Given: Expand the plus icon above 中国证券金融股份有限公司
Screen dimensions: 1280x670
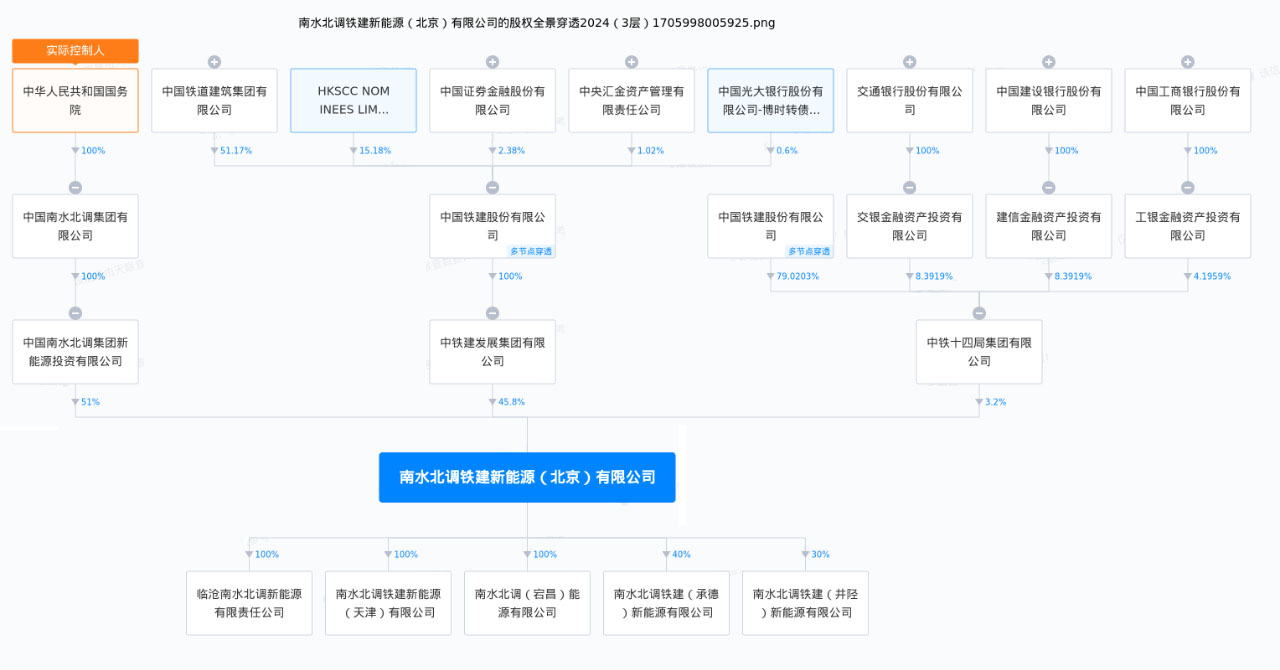Looking at the screenshot, I should pos(492,62).
